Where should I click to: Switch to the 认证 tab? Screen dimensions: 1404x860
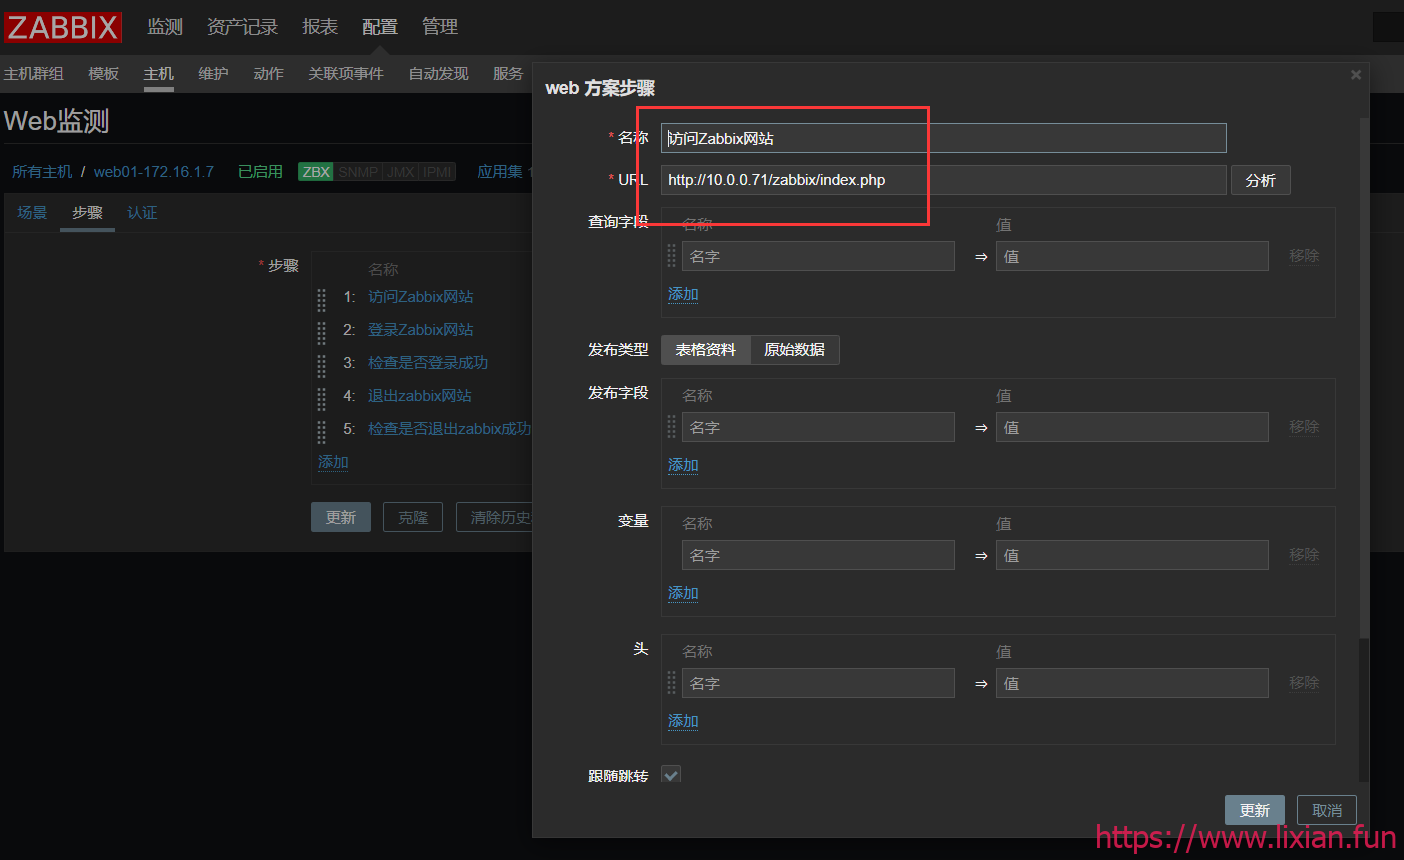point(142,212)
